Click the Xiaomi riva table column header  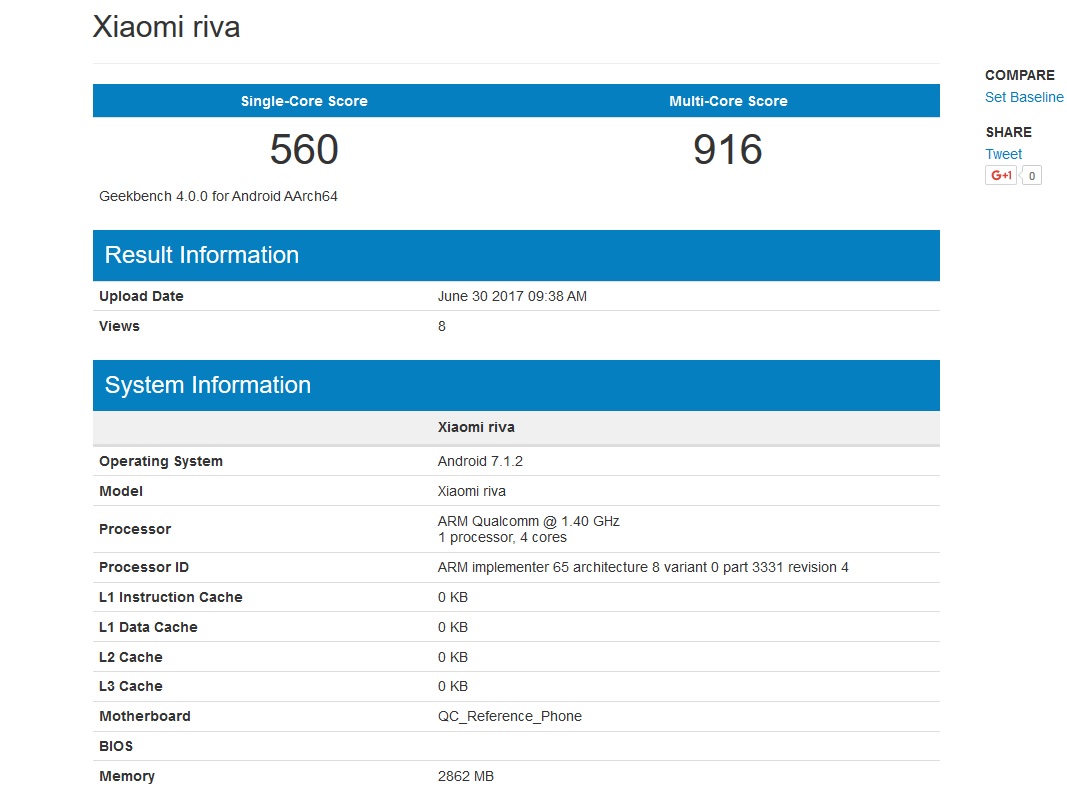tap(476, 427)
